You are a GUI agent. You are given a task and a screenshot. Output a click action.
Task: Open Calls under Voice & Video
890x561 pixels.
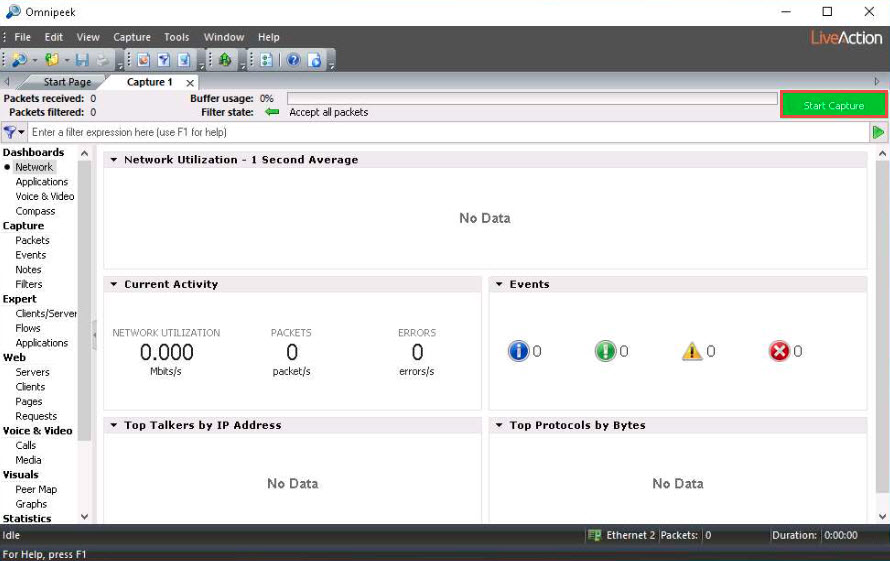[26, 446]
